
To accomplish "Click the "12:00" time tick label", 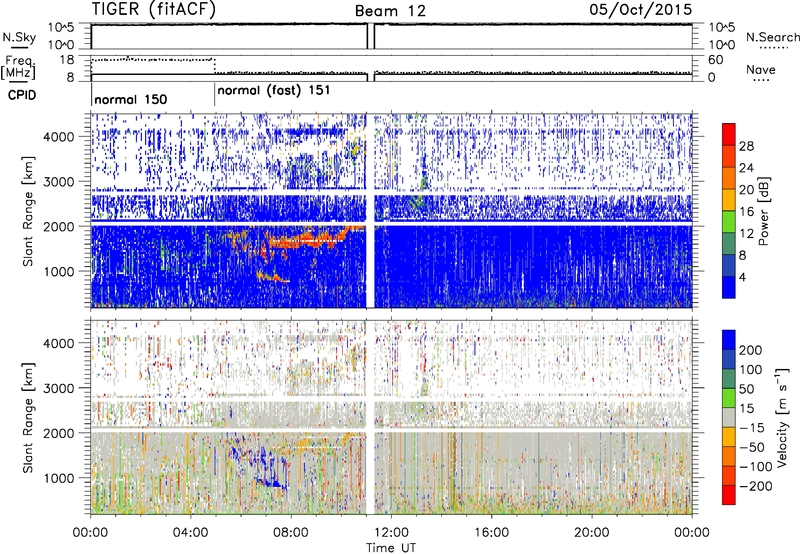I will click(x=391, y=533).
